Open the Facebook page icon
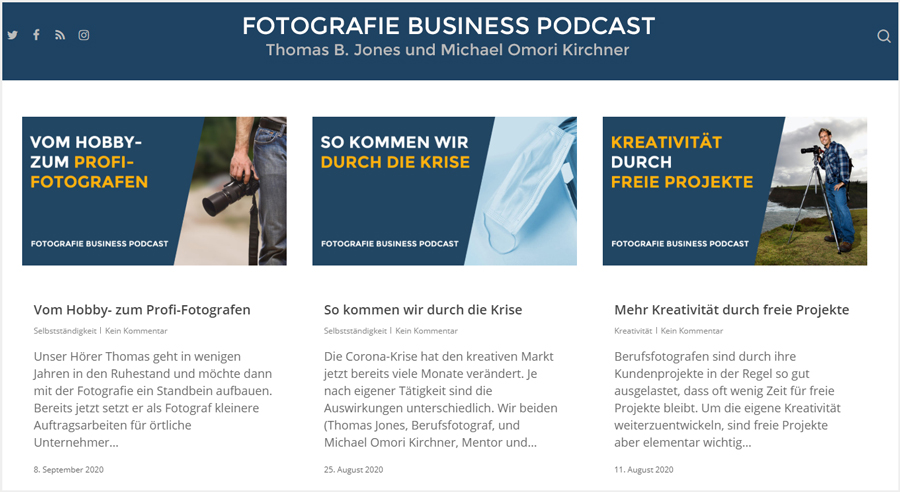900x492 pixels. (36, 35)
